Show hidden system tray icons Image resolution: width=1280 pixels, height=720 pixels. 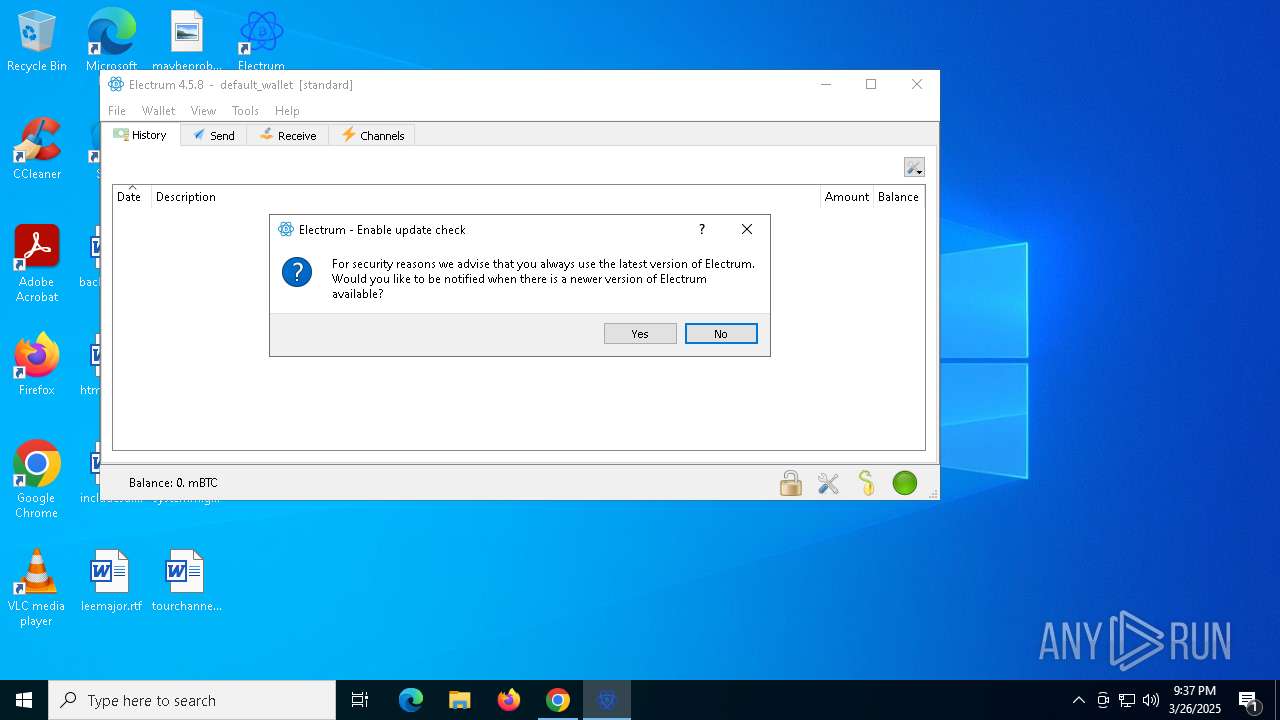pos(1078,700)
